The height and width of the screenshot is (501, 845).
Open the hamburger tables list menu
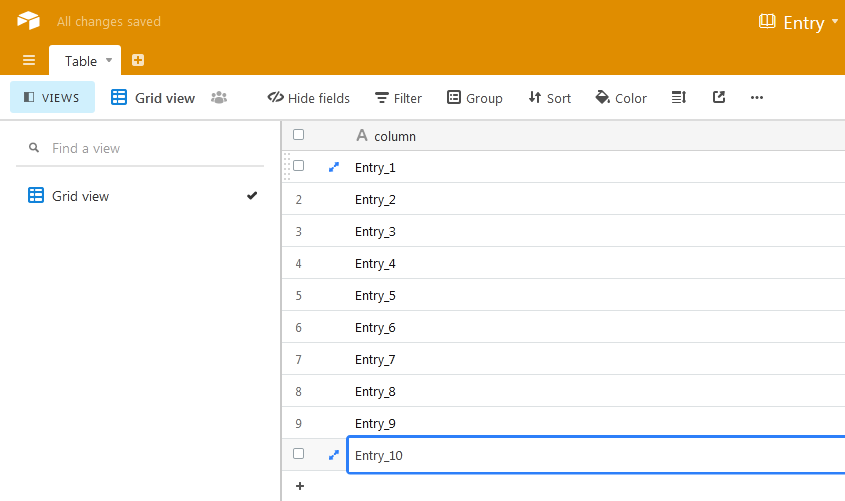click(29, 60)
